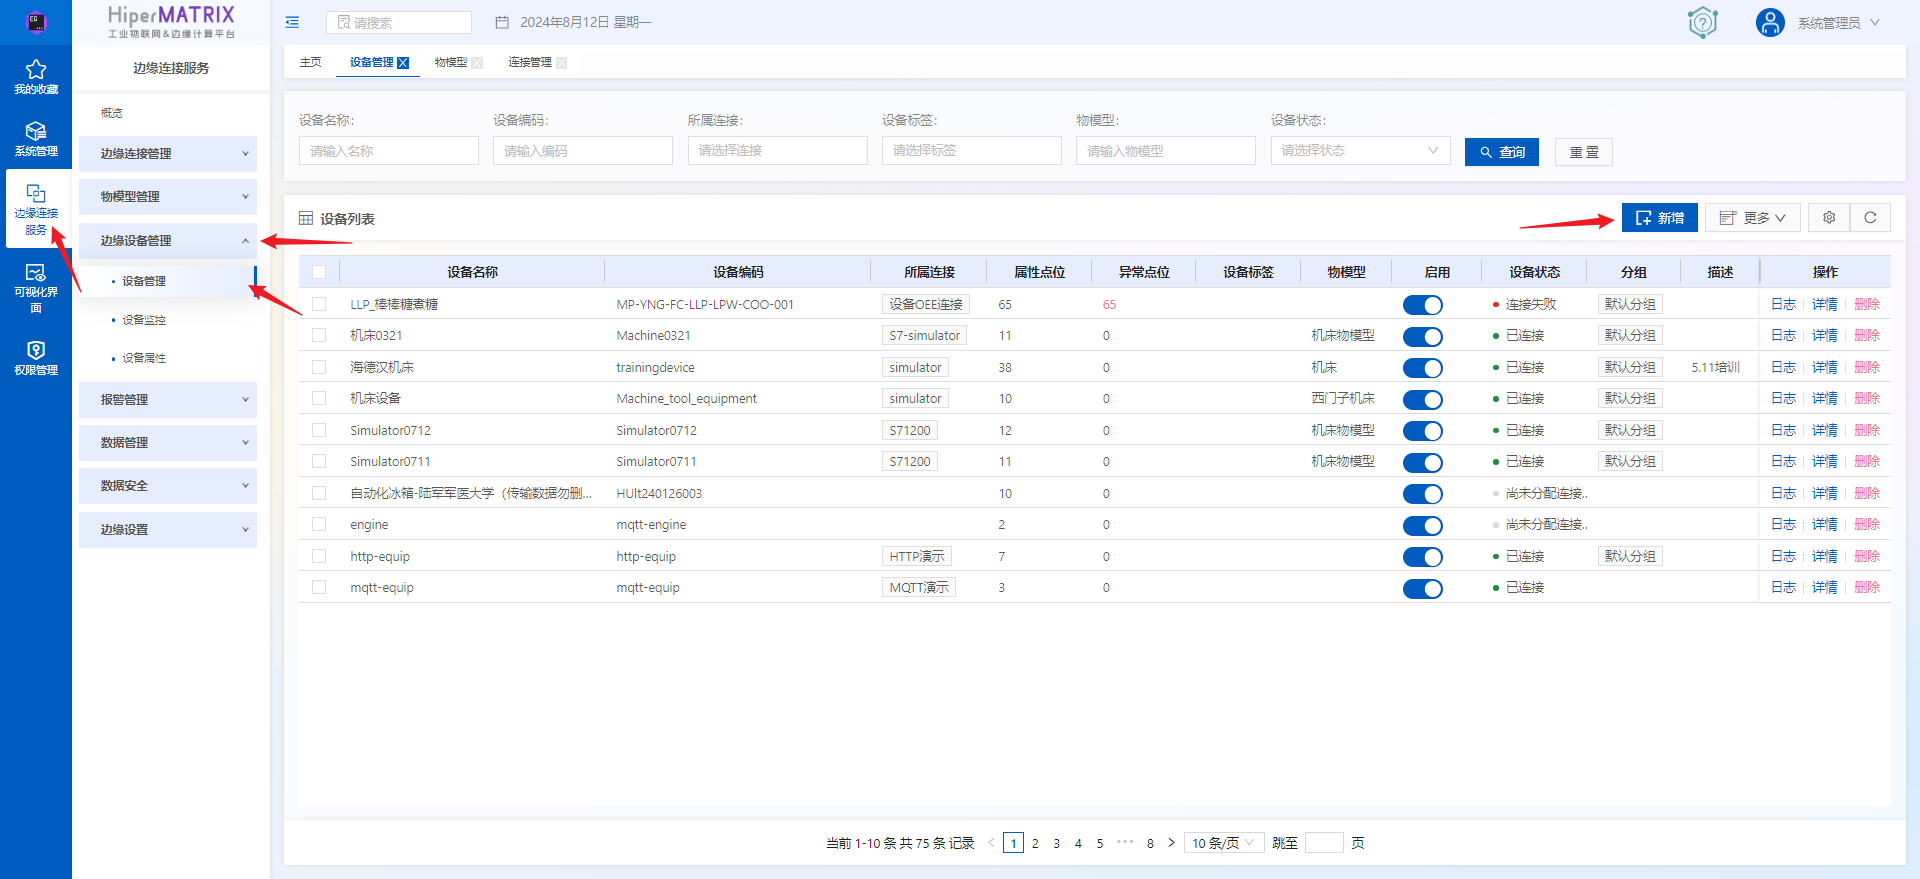The width and height of the screenshot is (1920, 879).
Task: Check the row checkbox for mqtt-equip
Action: [x=319, y=587]
